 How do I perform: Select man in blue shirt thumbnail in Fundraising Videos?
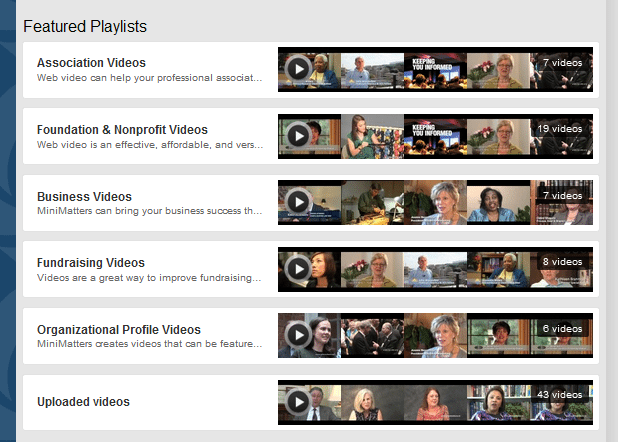(x=436, y=270)
